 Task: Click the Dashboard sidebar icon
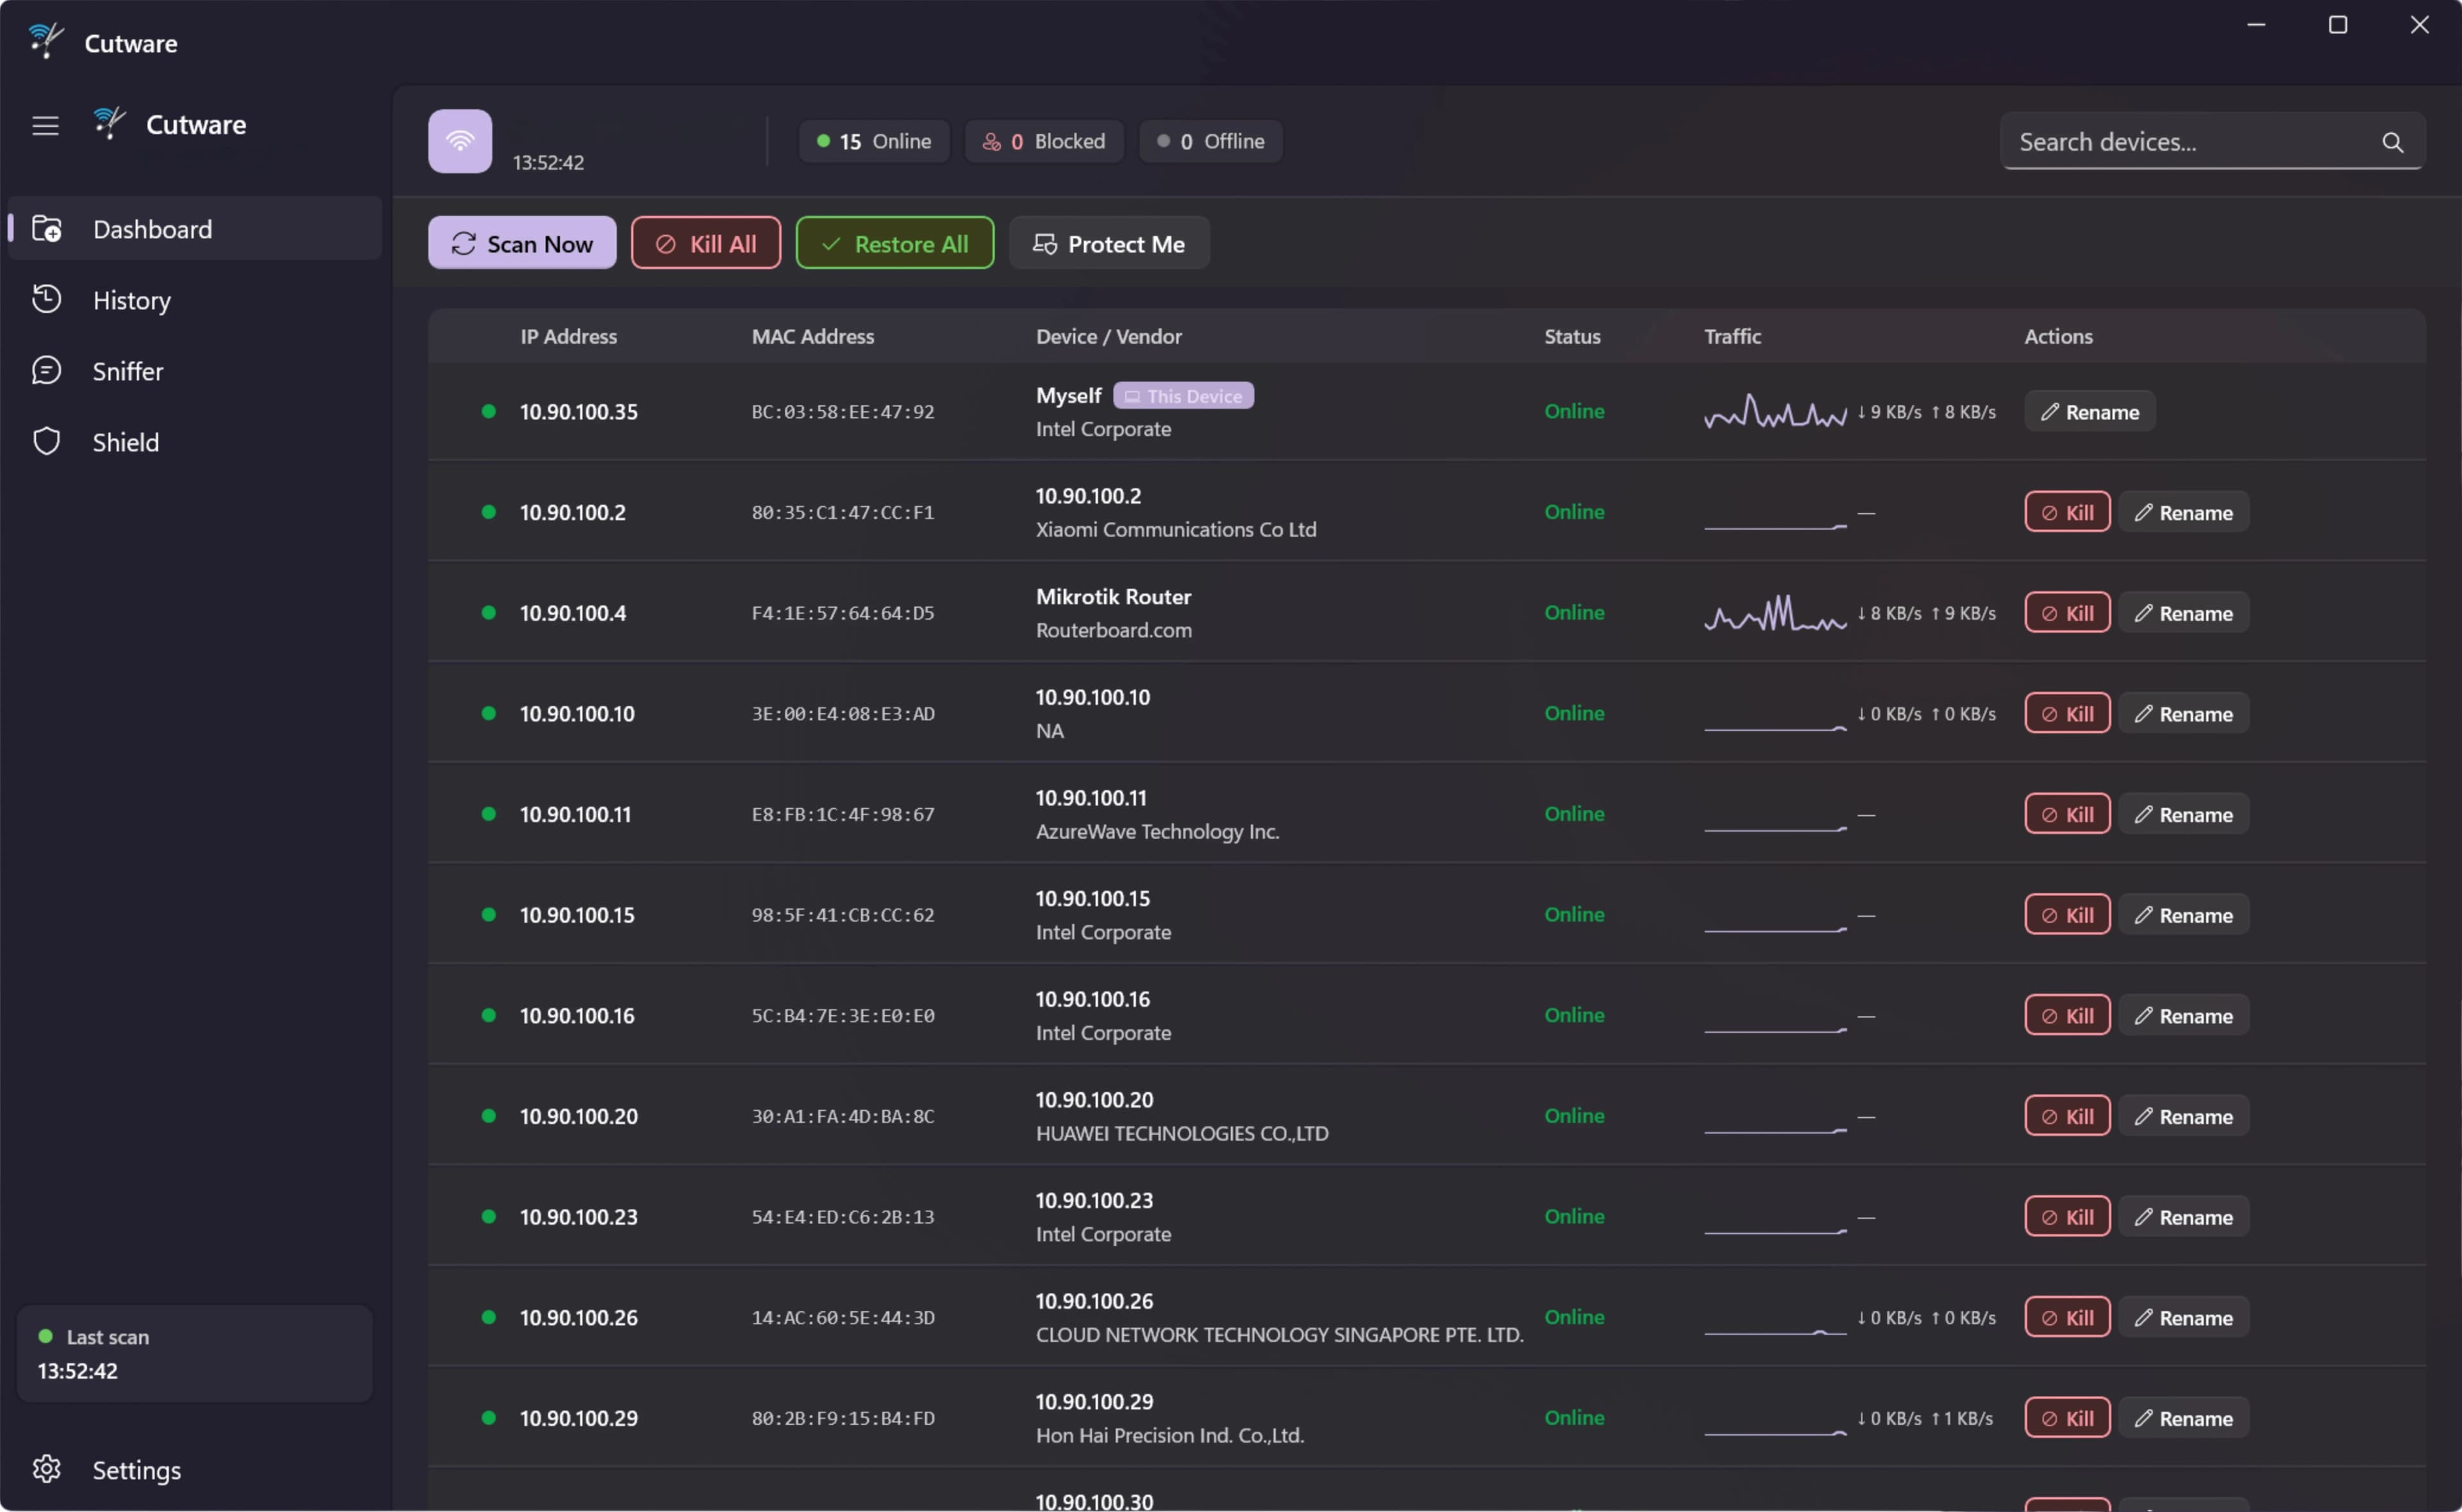[x=47, y=229]
